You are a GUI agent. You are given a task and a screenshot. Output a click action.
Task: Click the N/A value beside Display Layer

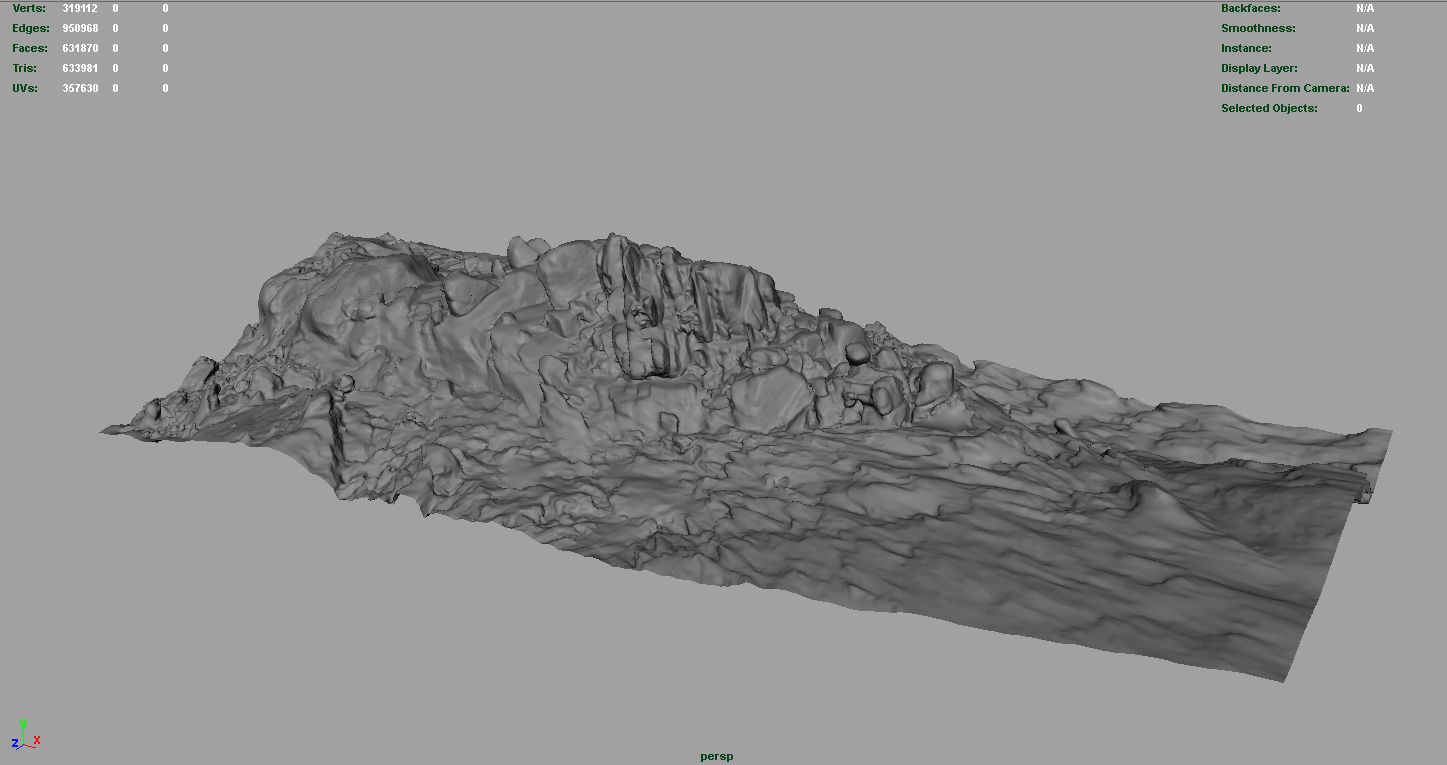1365,68
